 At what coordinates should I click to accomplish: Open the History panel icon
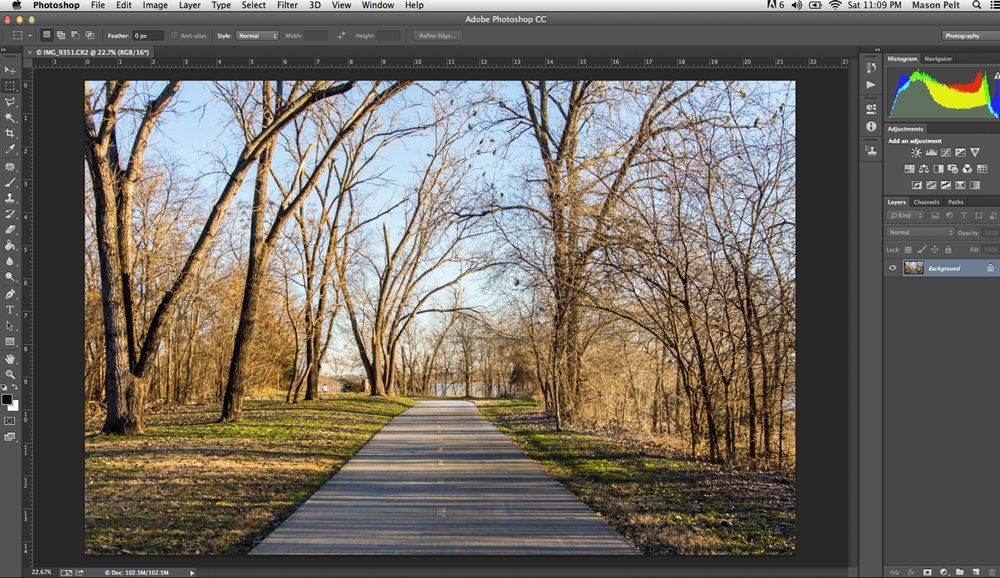(871, 66)
